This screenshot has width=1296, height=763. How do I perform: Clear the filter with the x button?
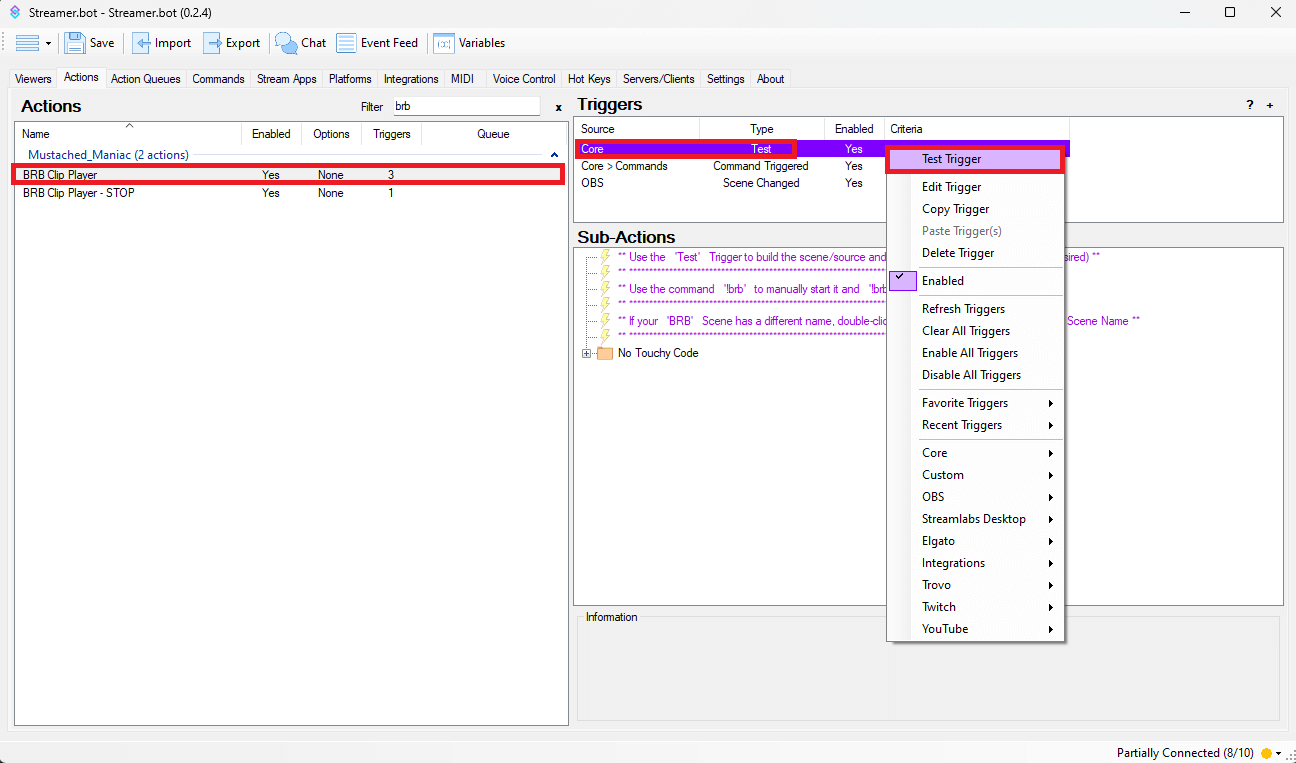(x=558, y=107)
